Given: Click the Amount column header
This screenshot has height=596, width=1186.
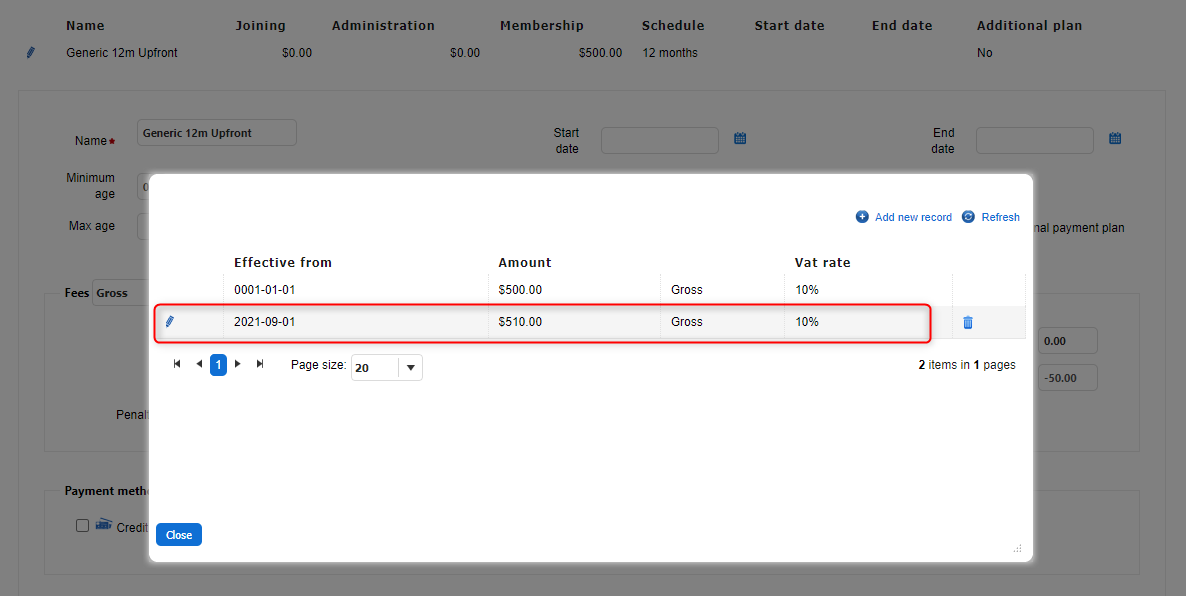Looking at the screenshot, I should click(x=525, y=263).
